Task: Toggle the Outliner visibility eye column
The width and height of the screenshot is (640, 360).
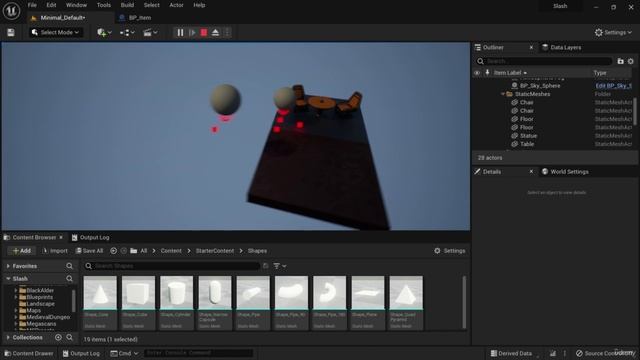Action: (x=477, y=73)
